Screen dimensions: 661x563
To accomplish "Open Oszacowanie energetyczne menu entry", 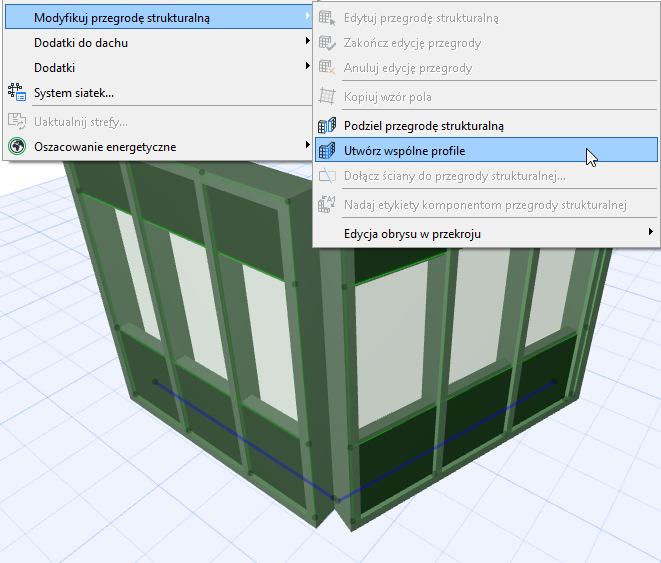I will coord(105,147).
